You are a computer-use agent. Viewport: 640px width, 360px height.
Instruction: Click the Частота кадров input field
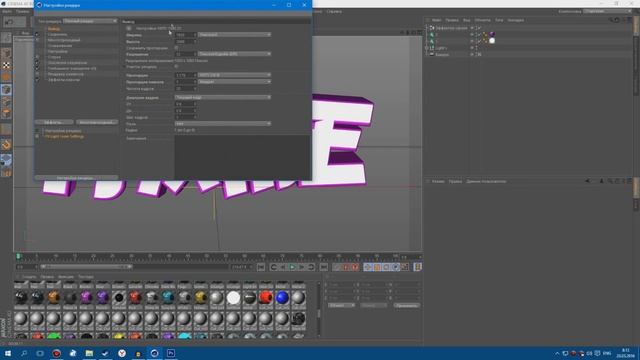185,88
